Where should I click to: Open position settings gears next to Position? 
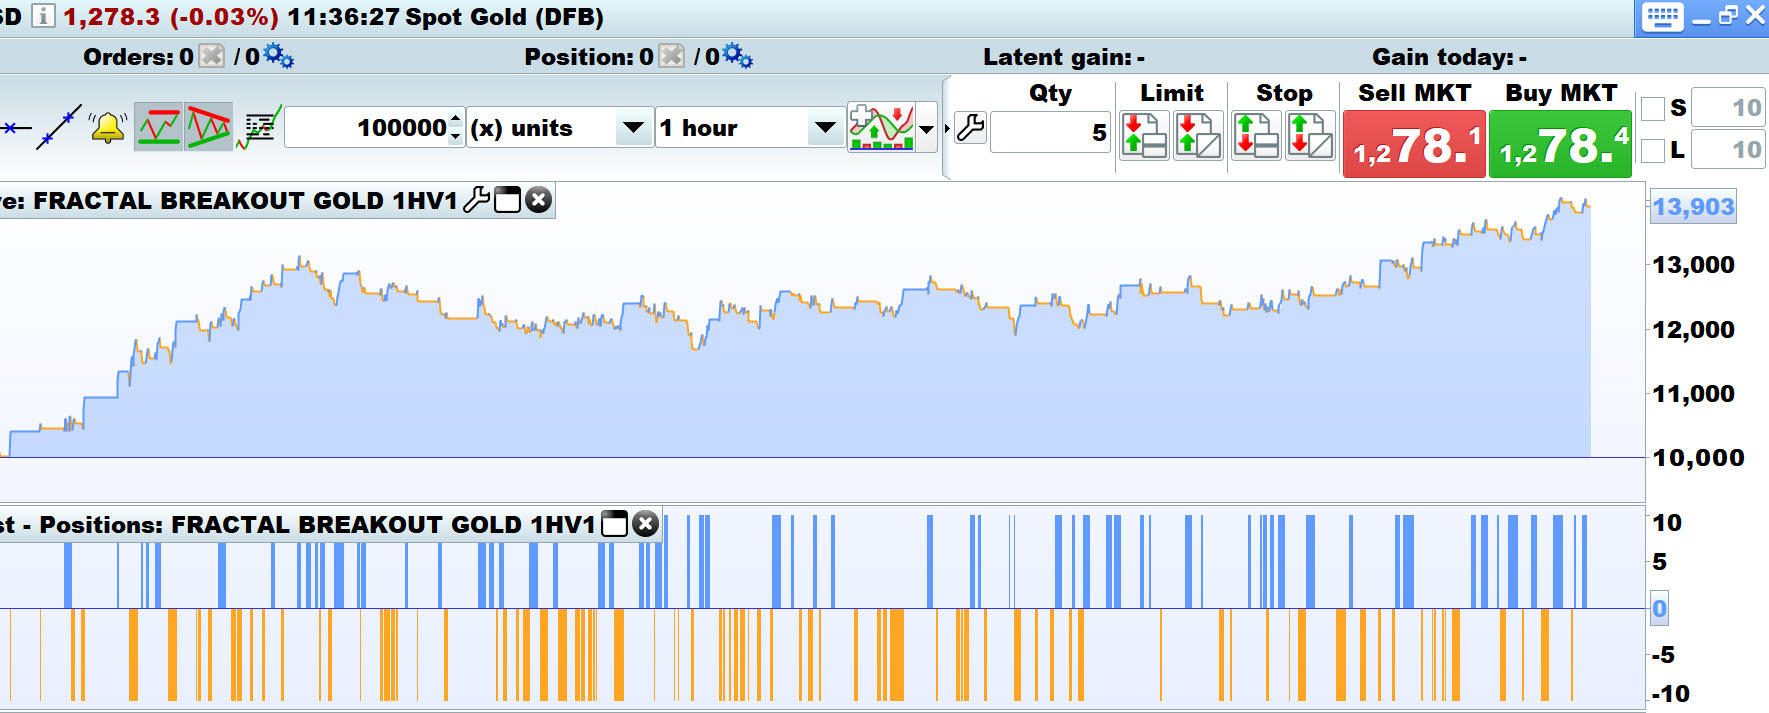[737, 56]
